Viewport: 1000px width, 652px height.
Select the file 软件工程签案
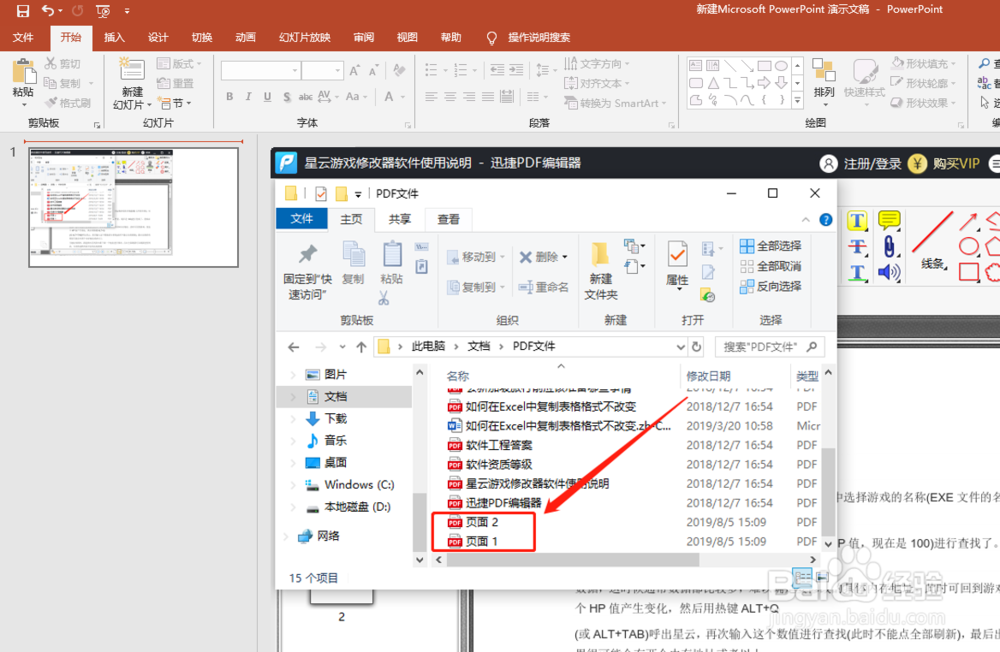coord(499,445)
